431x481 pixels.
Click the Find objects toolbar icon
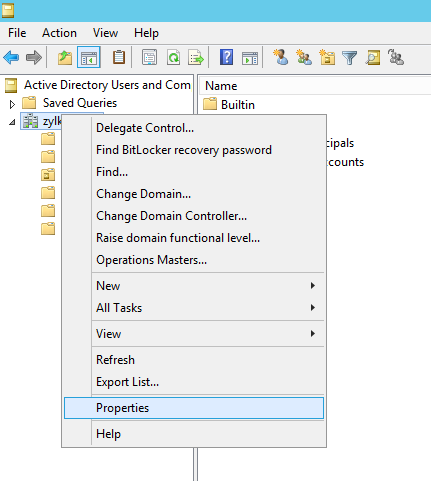pyautogui.click(x=373, y=58)
